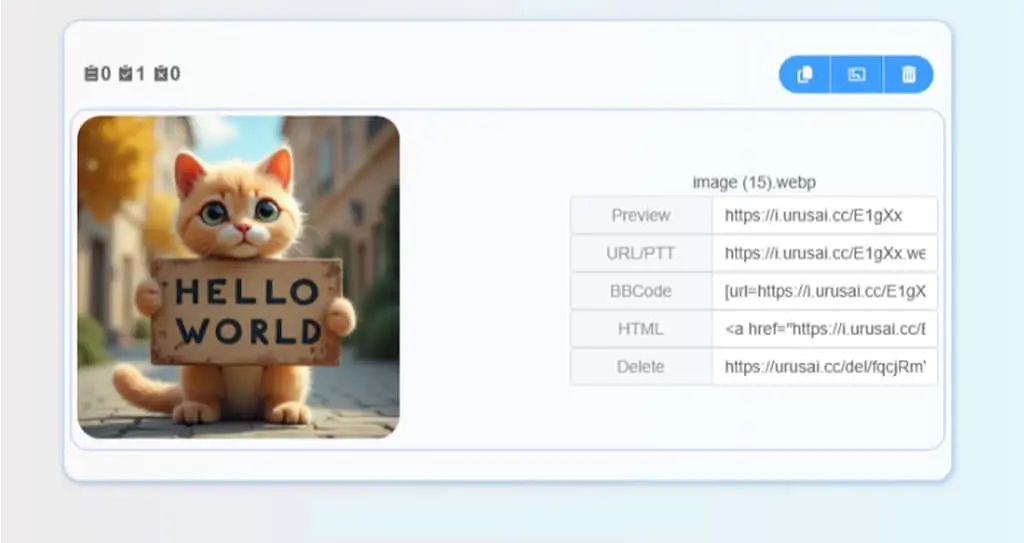The image size is (1024, 543).
Task: Click the Delete link field
Action: click(825, 367)
